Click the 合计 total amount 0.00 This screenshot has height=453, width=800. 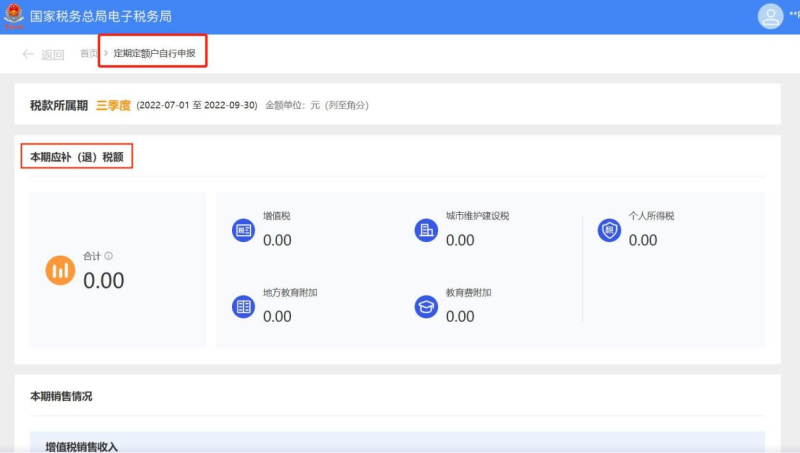[x=104, y=281]
